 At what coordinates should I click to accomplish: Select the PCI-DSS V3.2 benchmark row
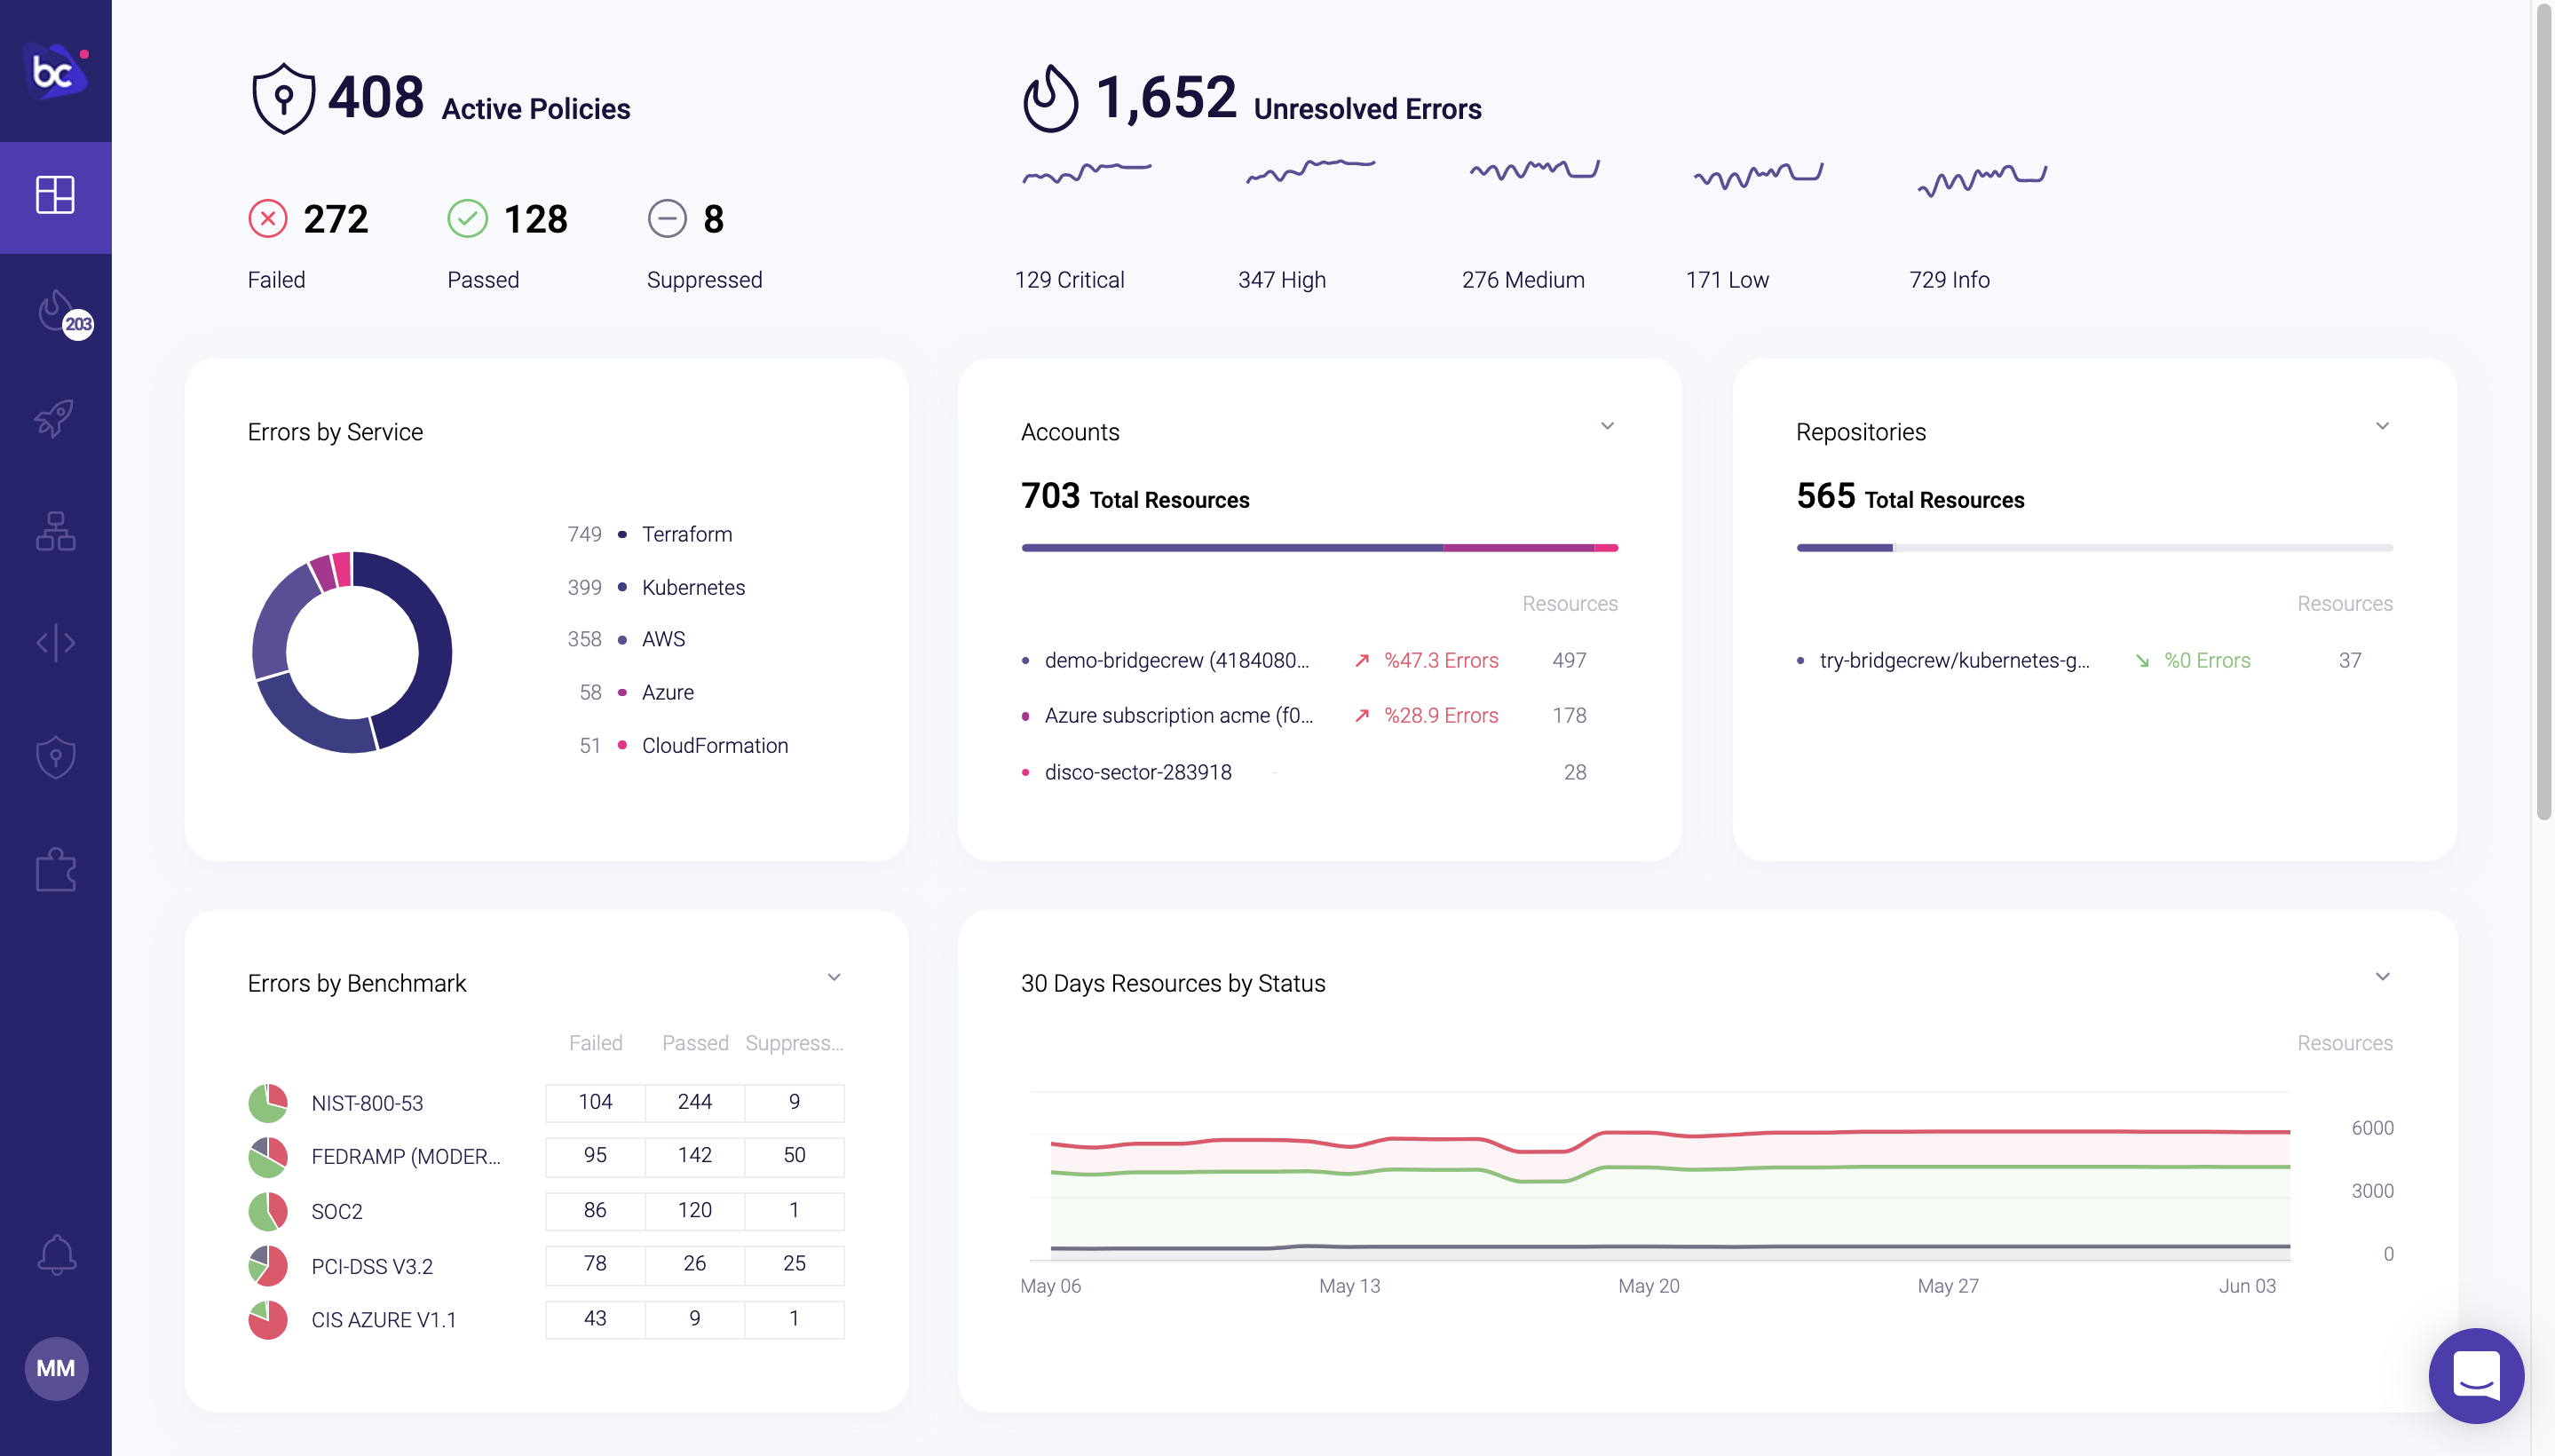(x=374, y=1267)
